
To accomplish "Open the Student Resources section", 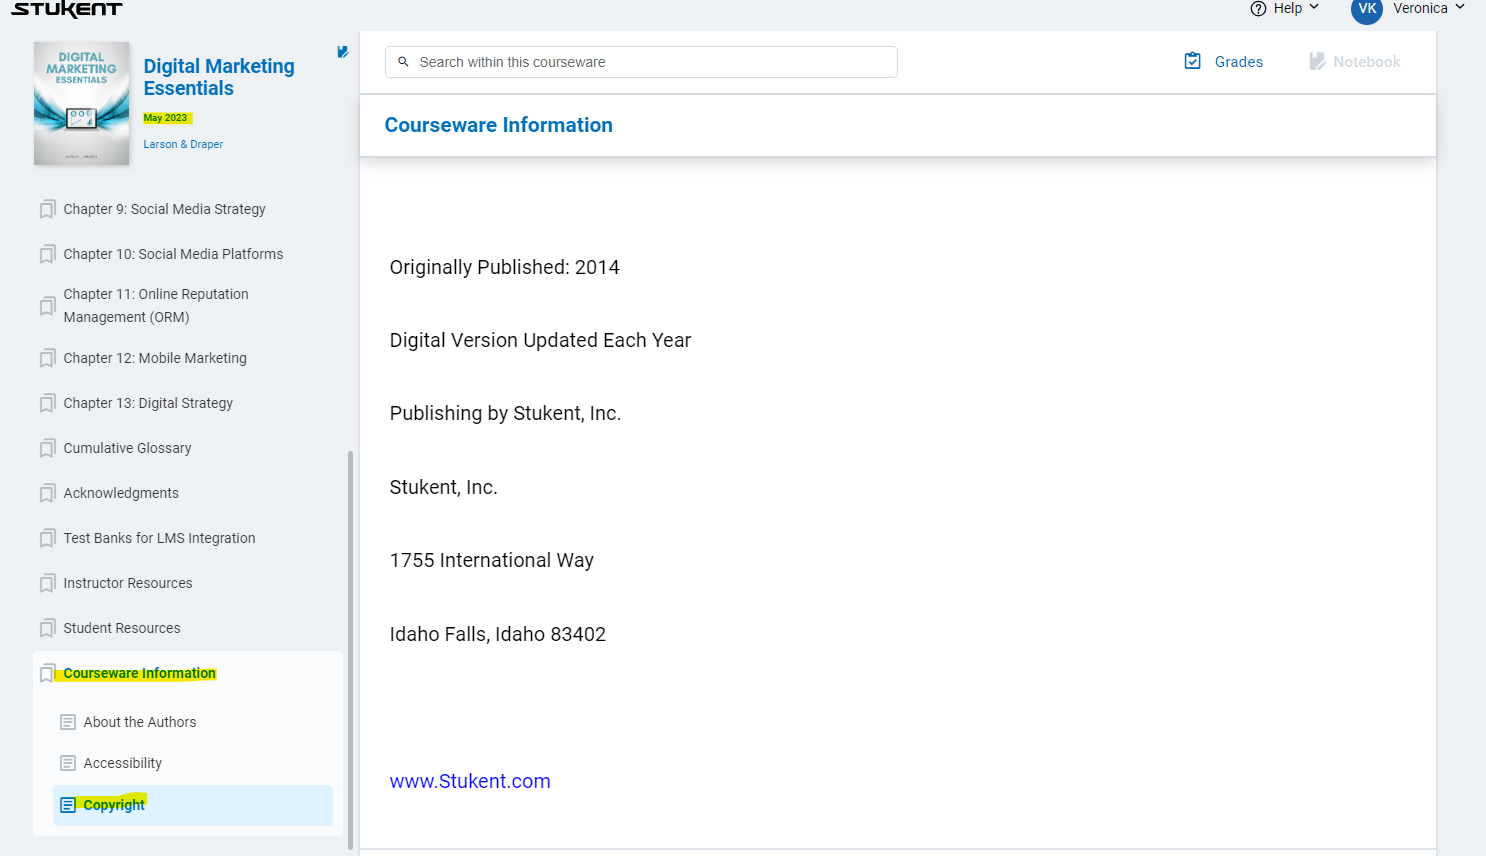I will pos(122,628).
